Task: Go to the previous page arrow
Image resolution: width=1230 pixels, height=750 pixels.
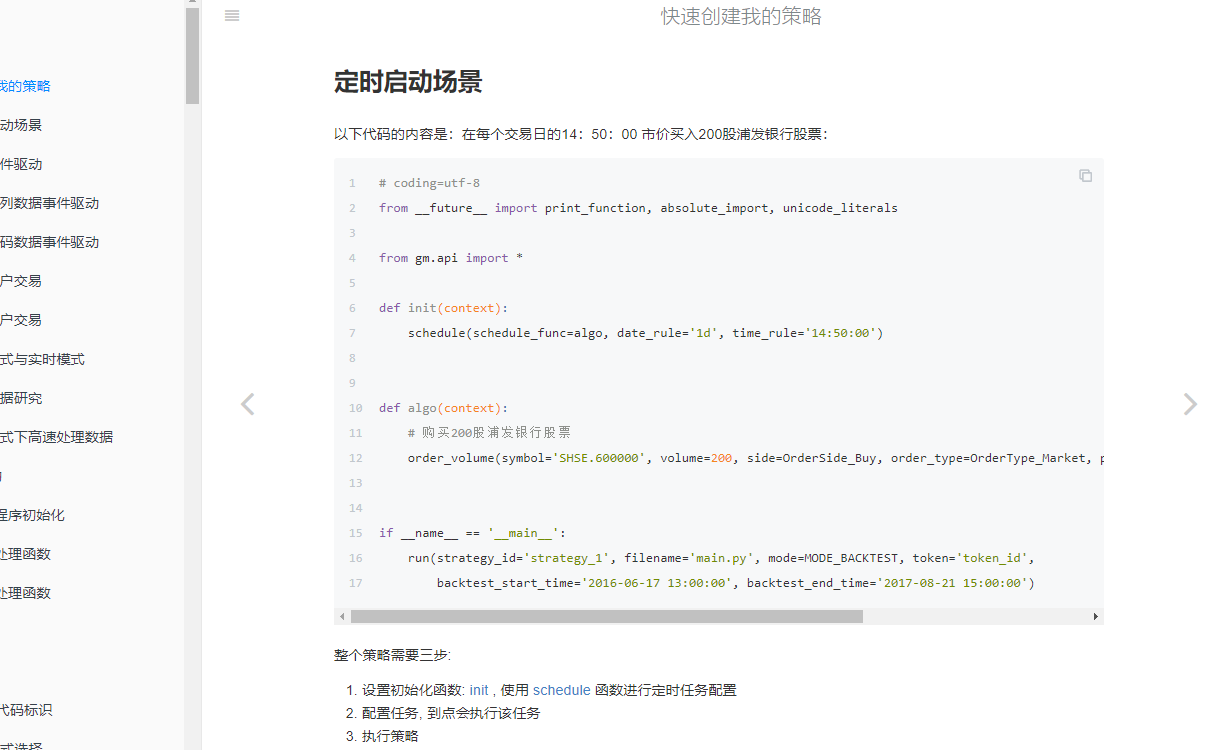Action: [x=248, y=404]
